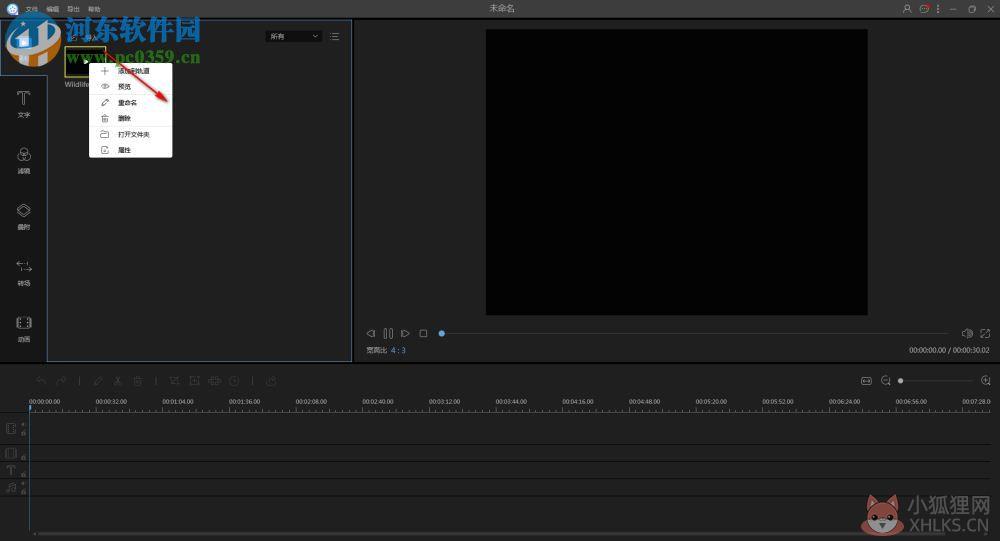This screenshot has width=1000, height=541.
Task: Switch preview to fullscreen
Action: (985, 333)
